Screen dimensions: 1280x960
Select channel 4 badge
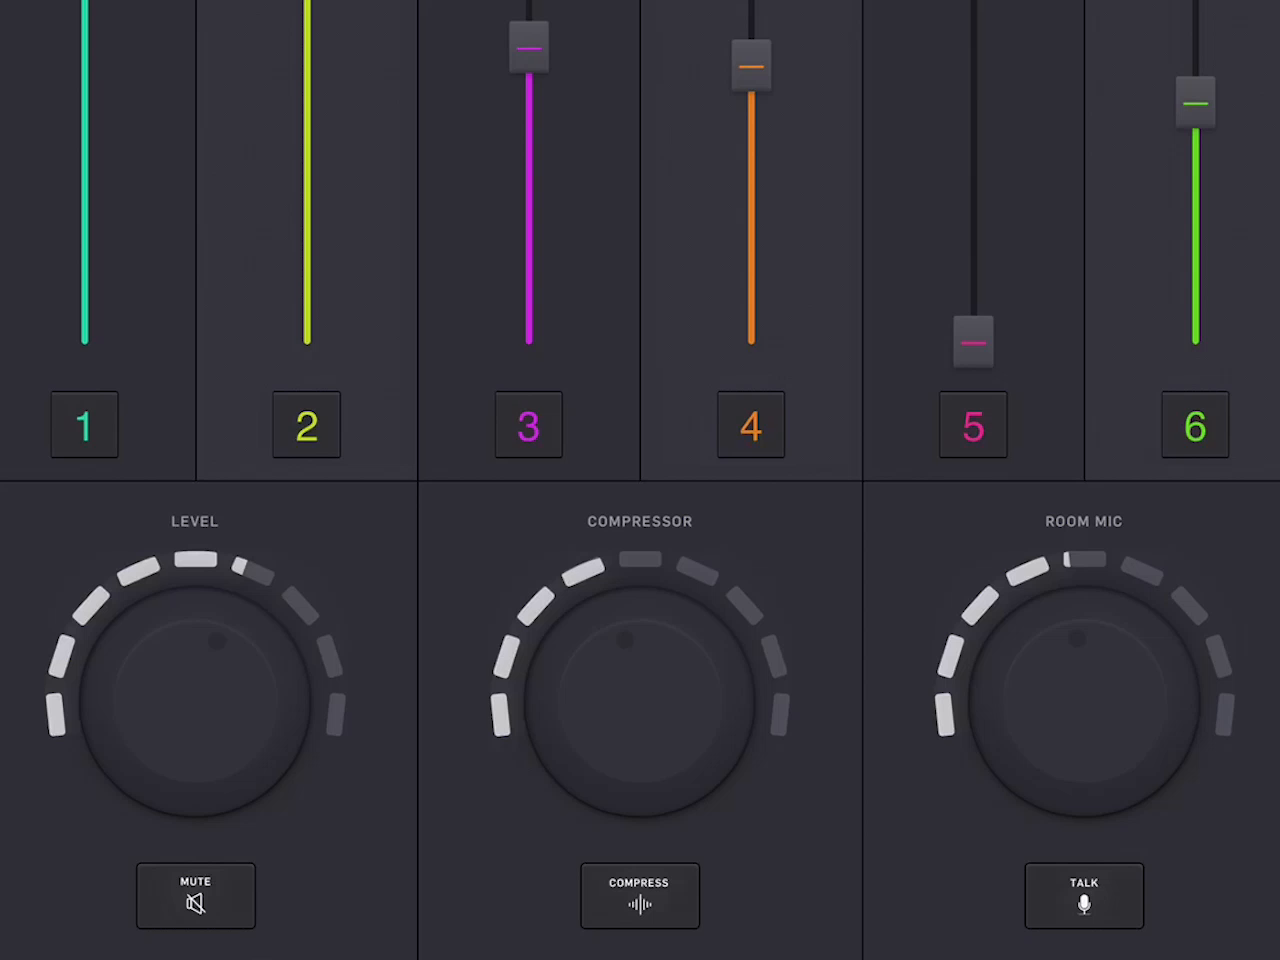coord(751,424)
